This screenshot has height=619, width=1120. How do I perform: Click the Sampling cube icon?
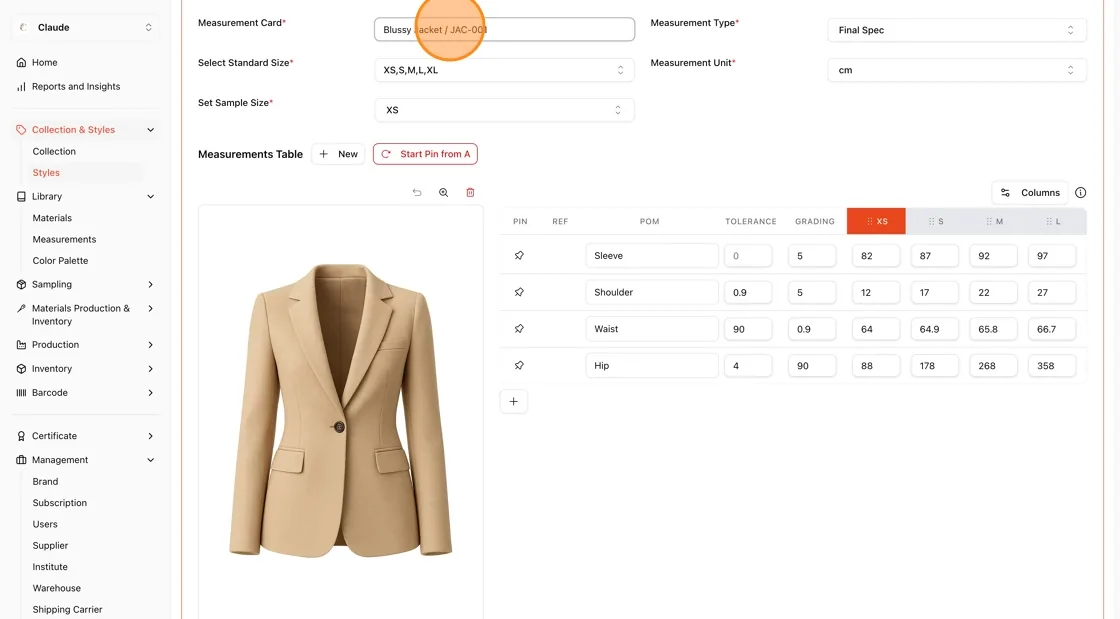[x=21, y=284]
